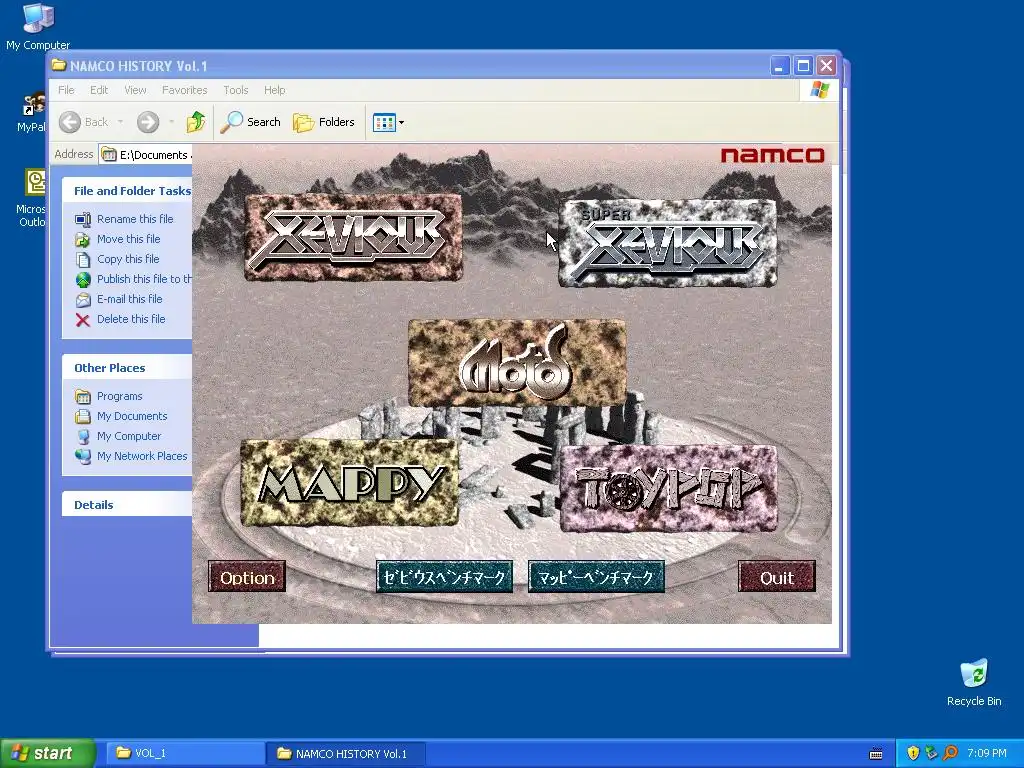The image size is (1024, 768).
Task: Choose Delete this file link
Action: point(131,319)
